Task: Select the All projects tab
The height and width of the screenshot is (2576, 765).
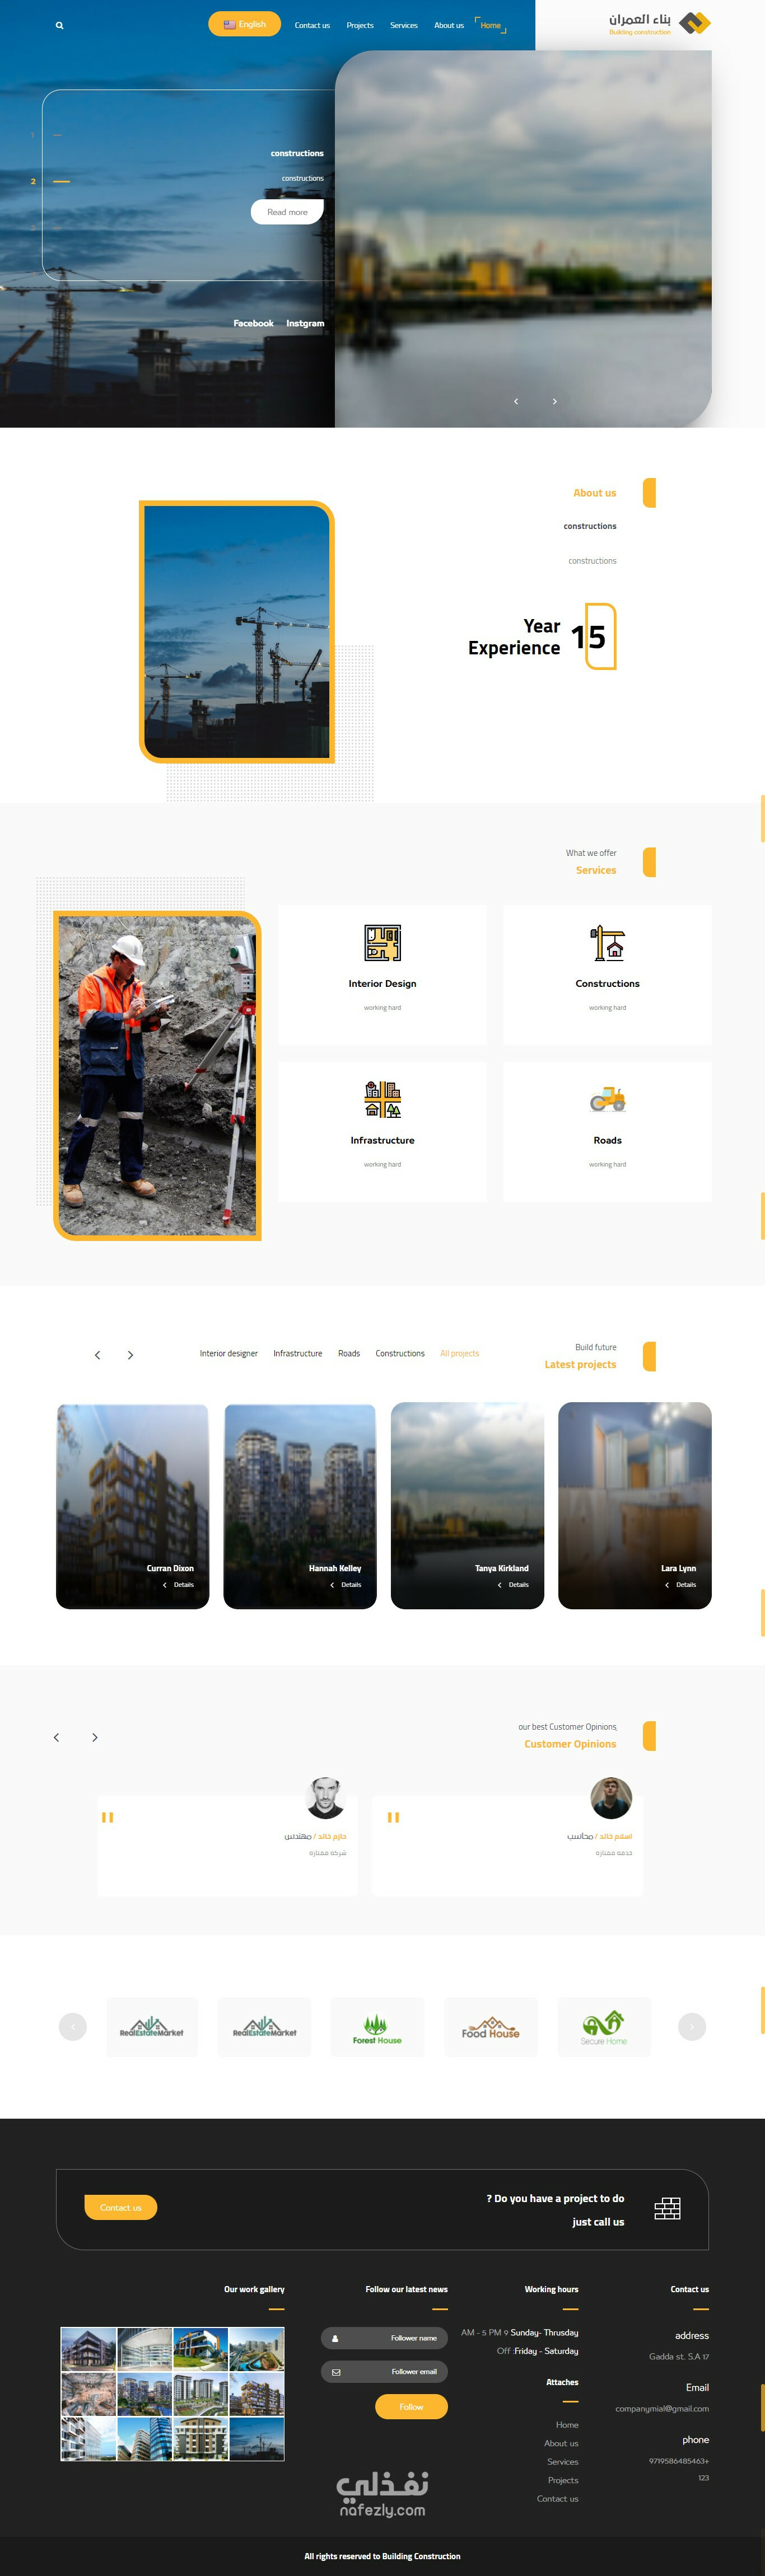Action: [460, 1353]
